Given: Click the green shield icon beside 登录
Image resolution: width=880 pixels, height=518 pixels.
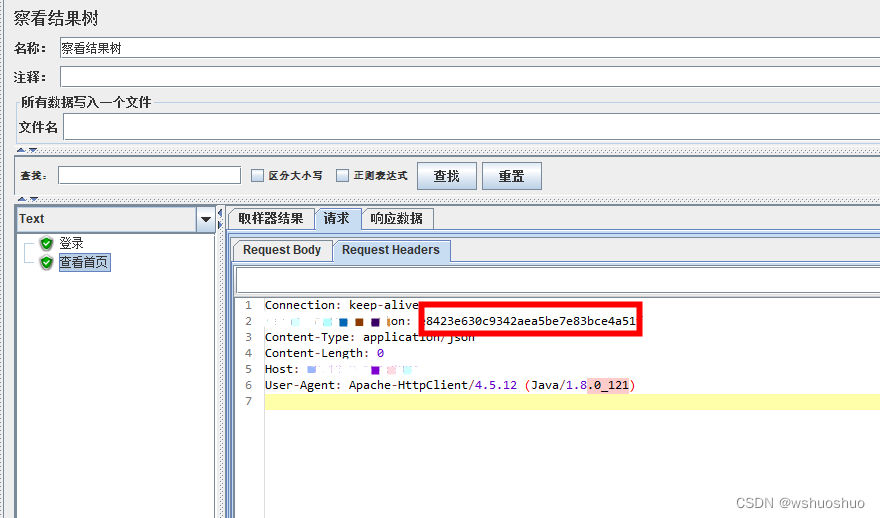Looking at the screenshot, I should point(47,243).
